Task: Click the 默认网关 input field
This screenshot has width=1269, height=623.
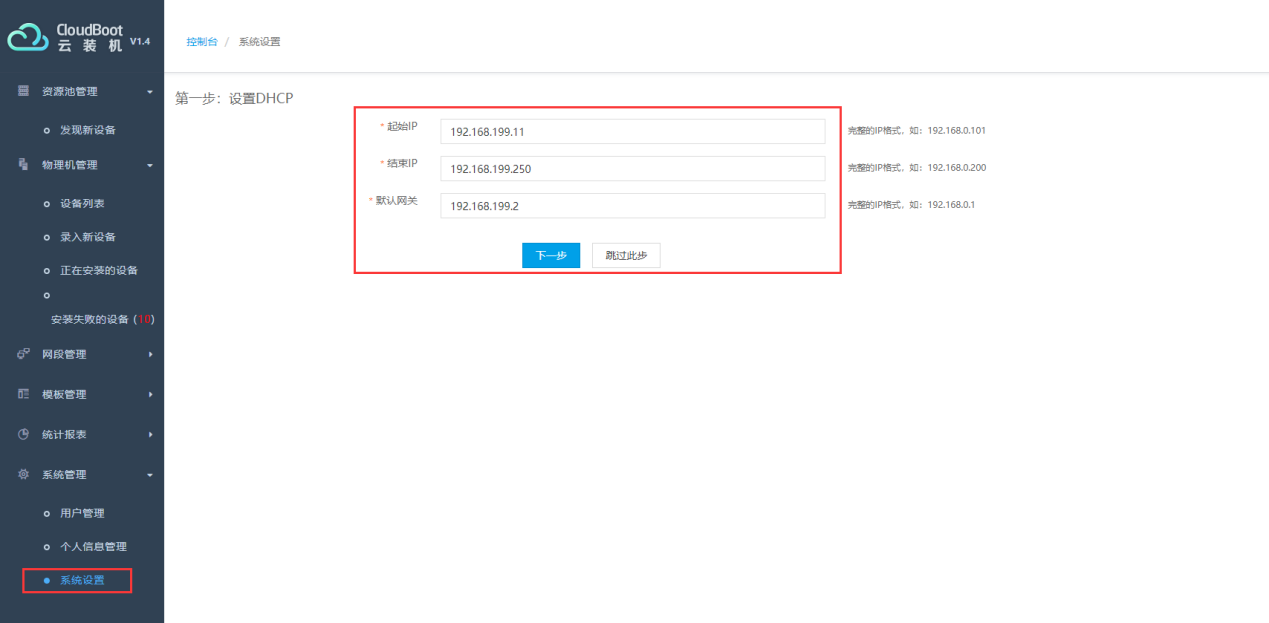Action: click(x=632, y=205)
